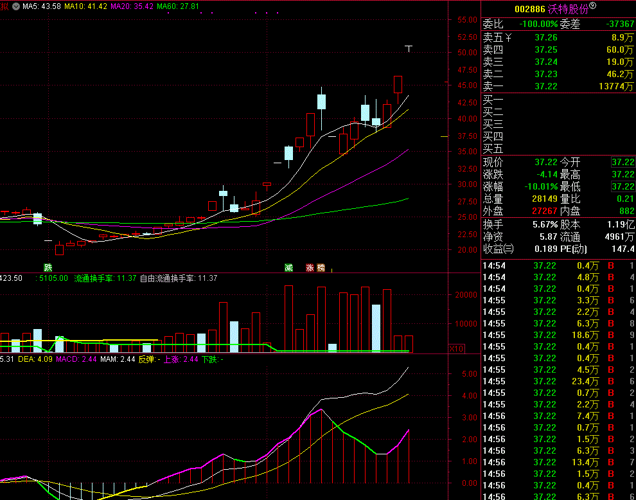
Task: Click the 14:56 trade with 7.4万 volume
Action: (x=558, y=416)
